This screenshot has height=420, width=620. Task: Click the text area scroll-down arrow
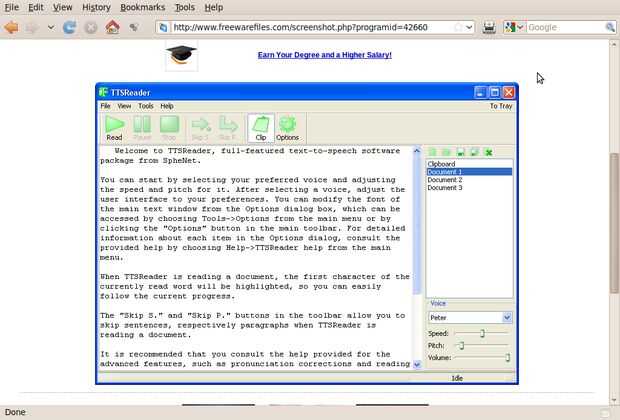[x=417, y=364]
